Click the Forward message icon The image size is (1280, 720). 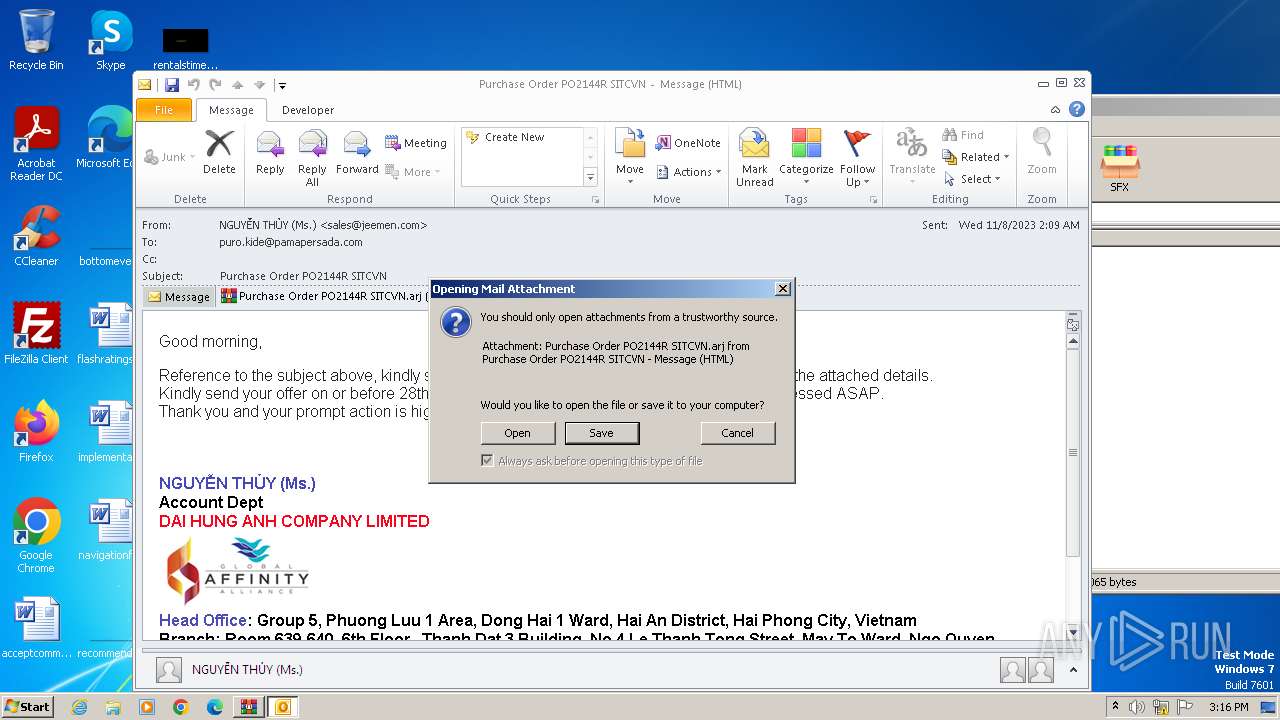tap(357, 152)
